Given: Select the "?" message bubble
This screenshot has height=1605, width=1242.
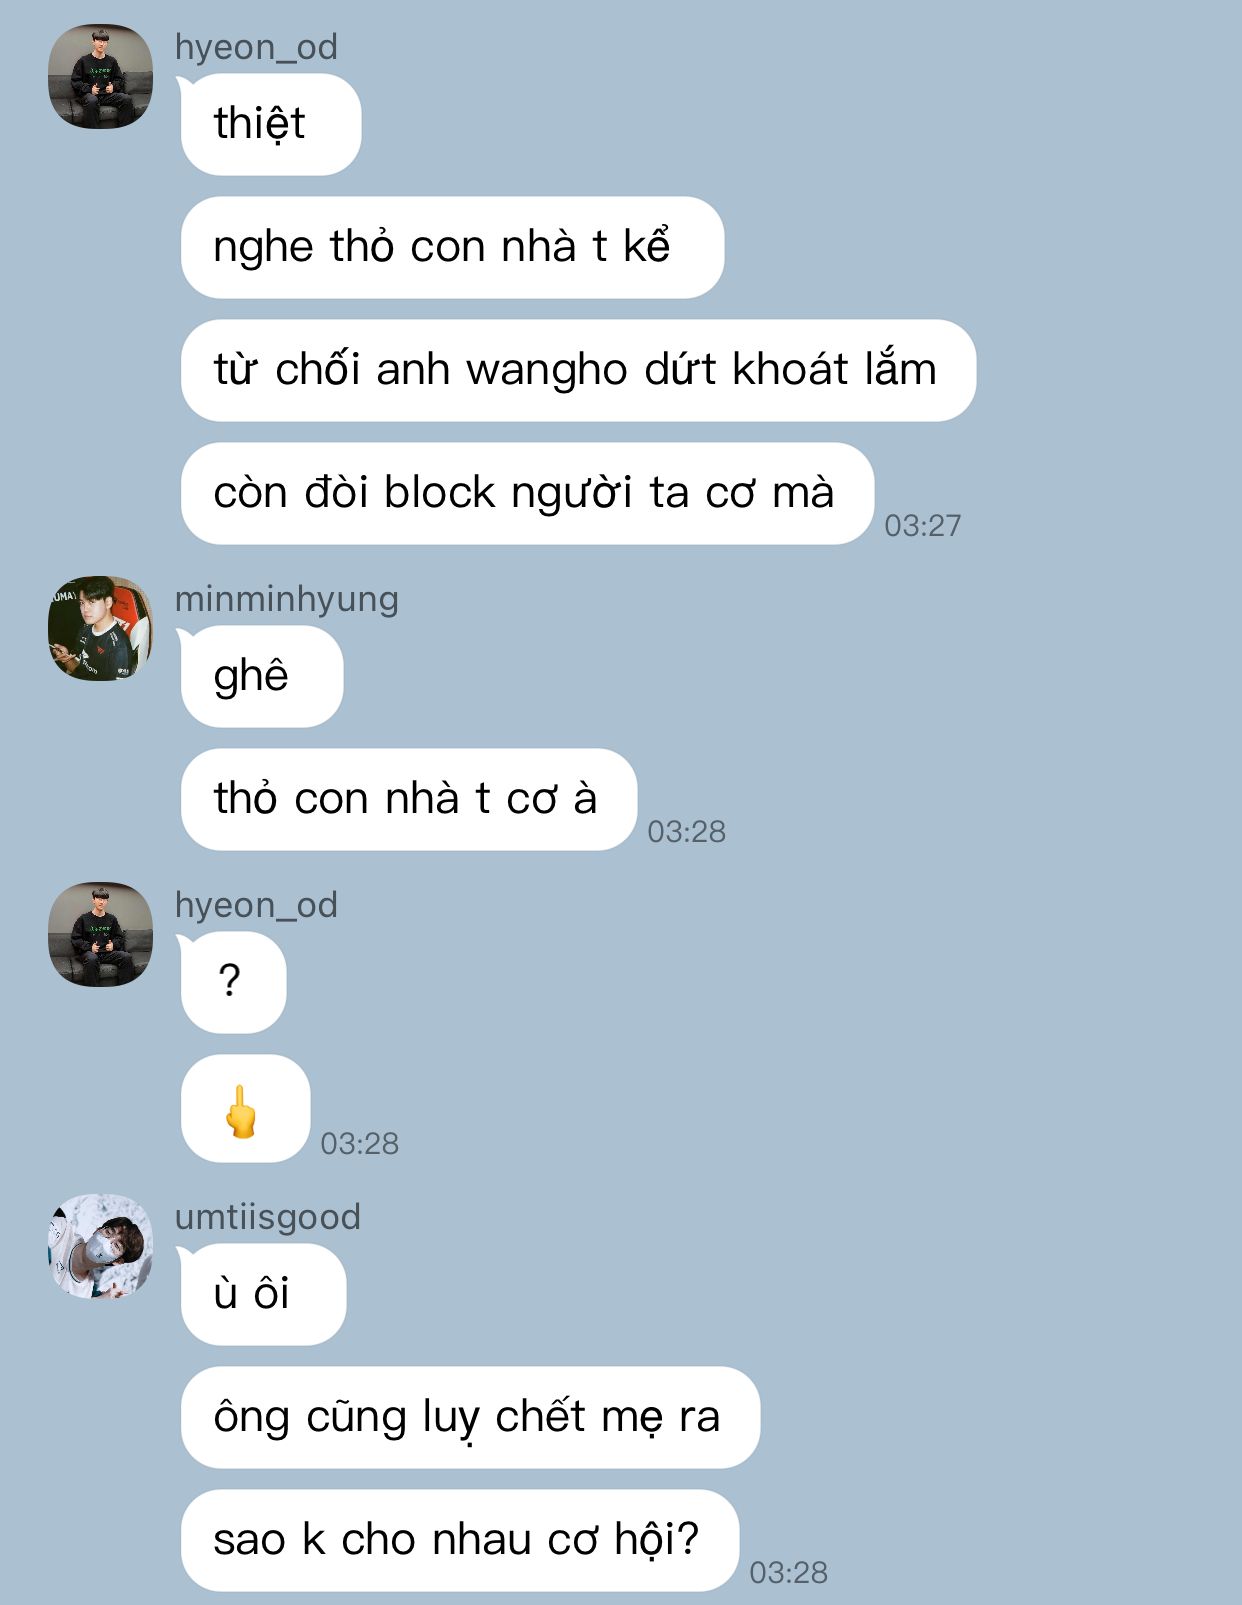Looking at the screenshot, I should click(x=233, y=982).
